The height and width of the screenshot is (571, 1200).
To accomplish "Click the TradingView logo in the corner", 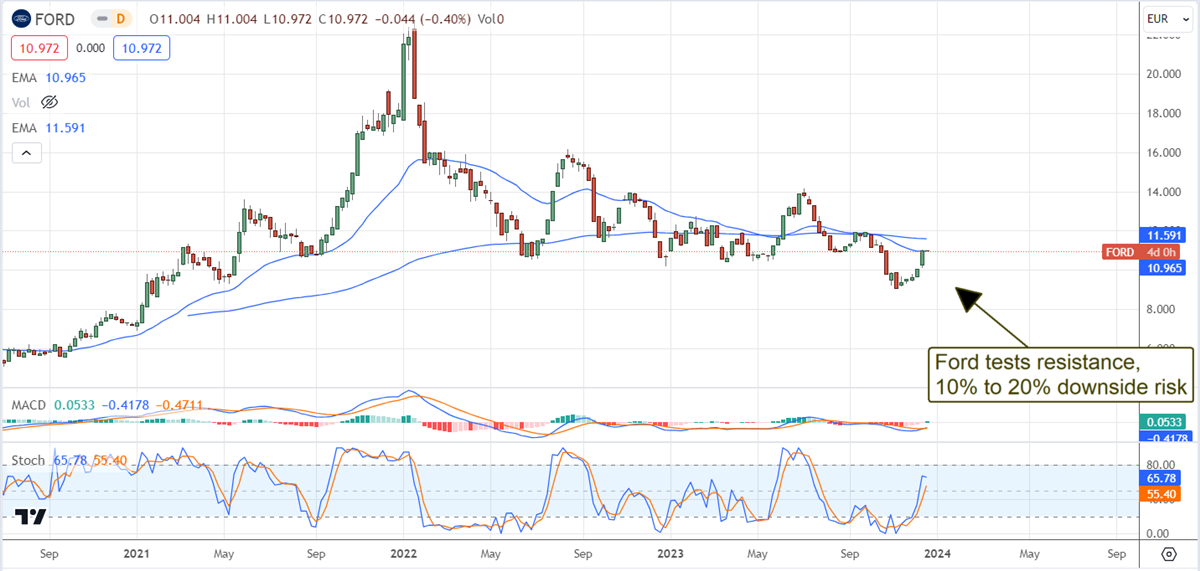I will point(31,517).
